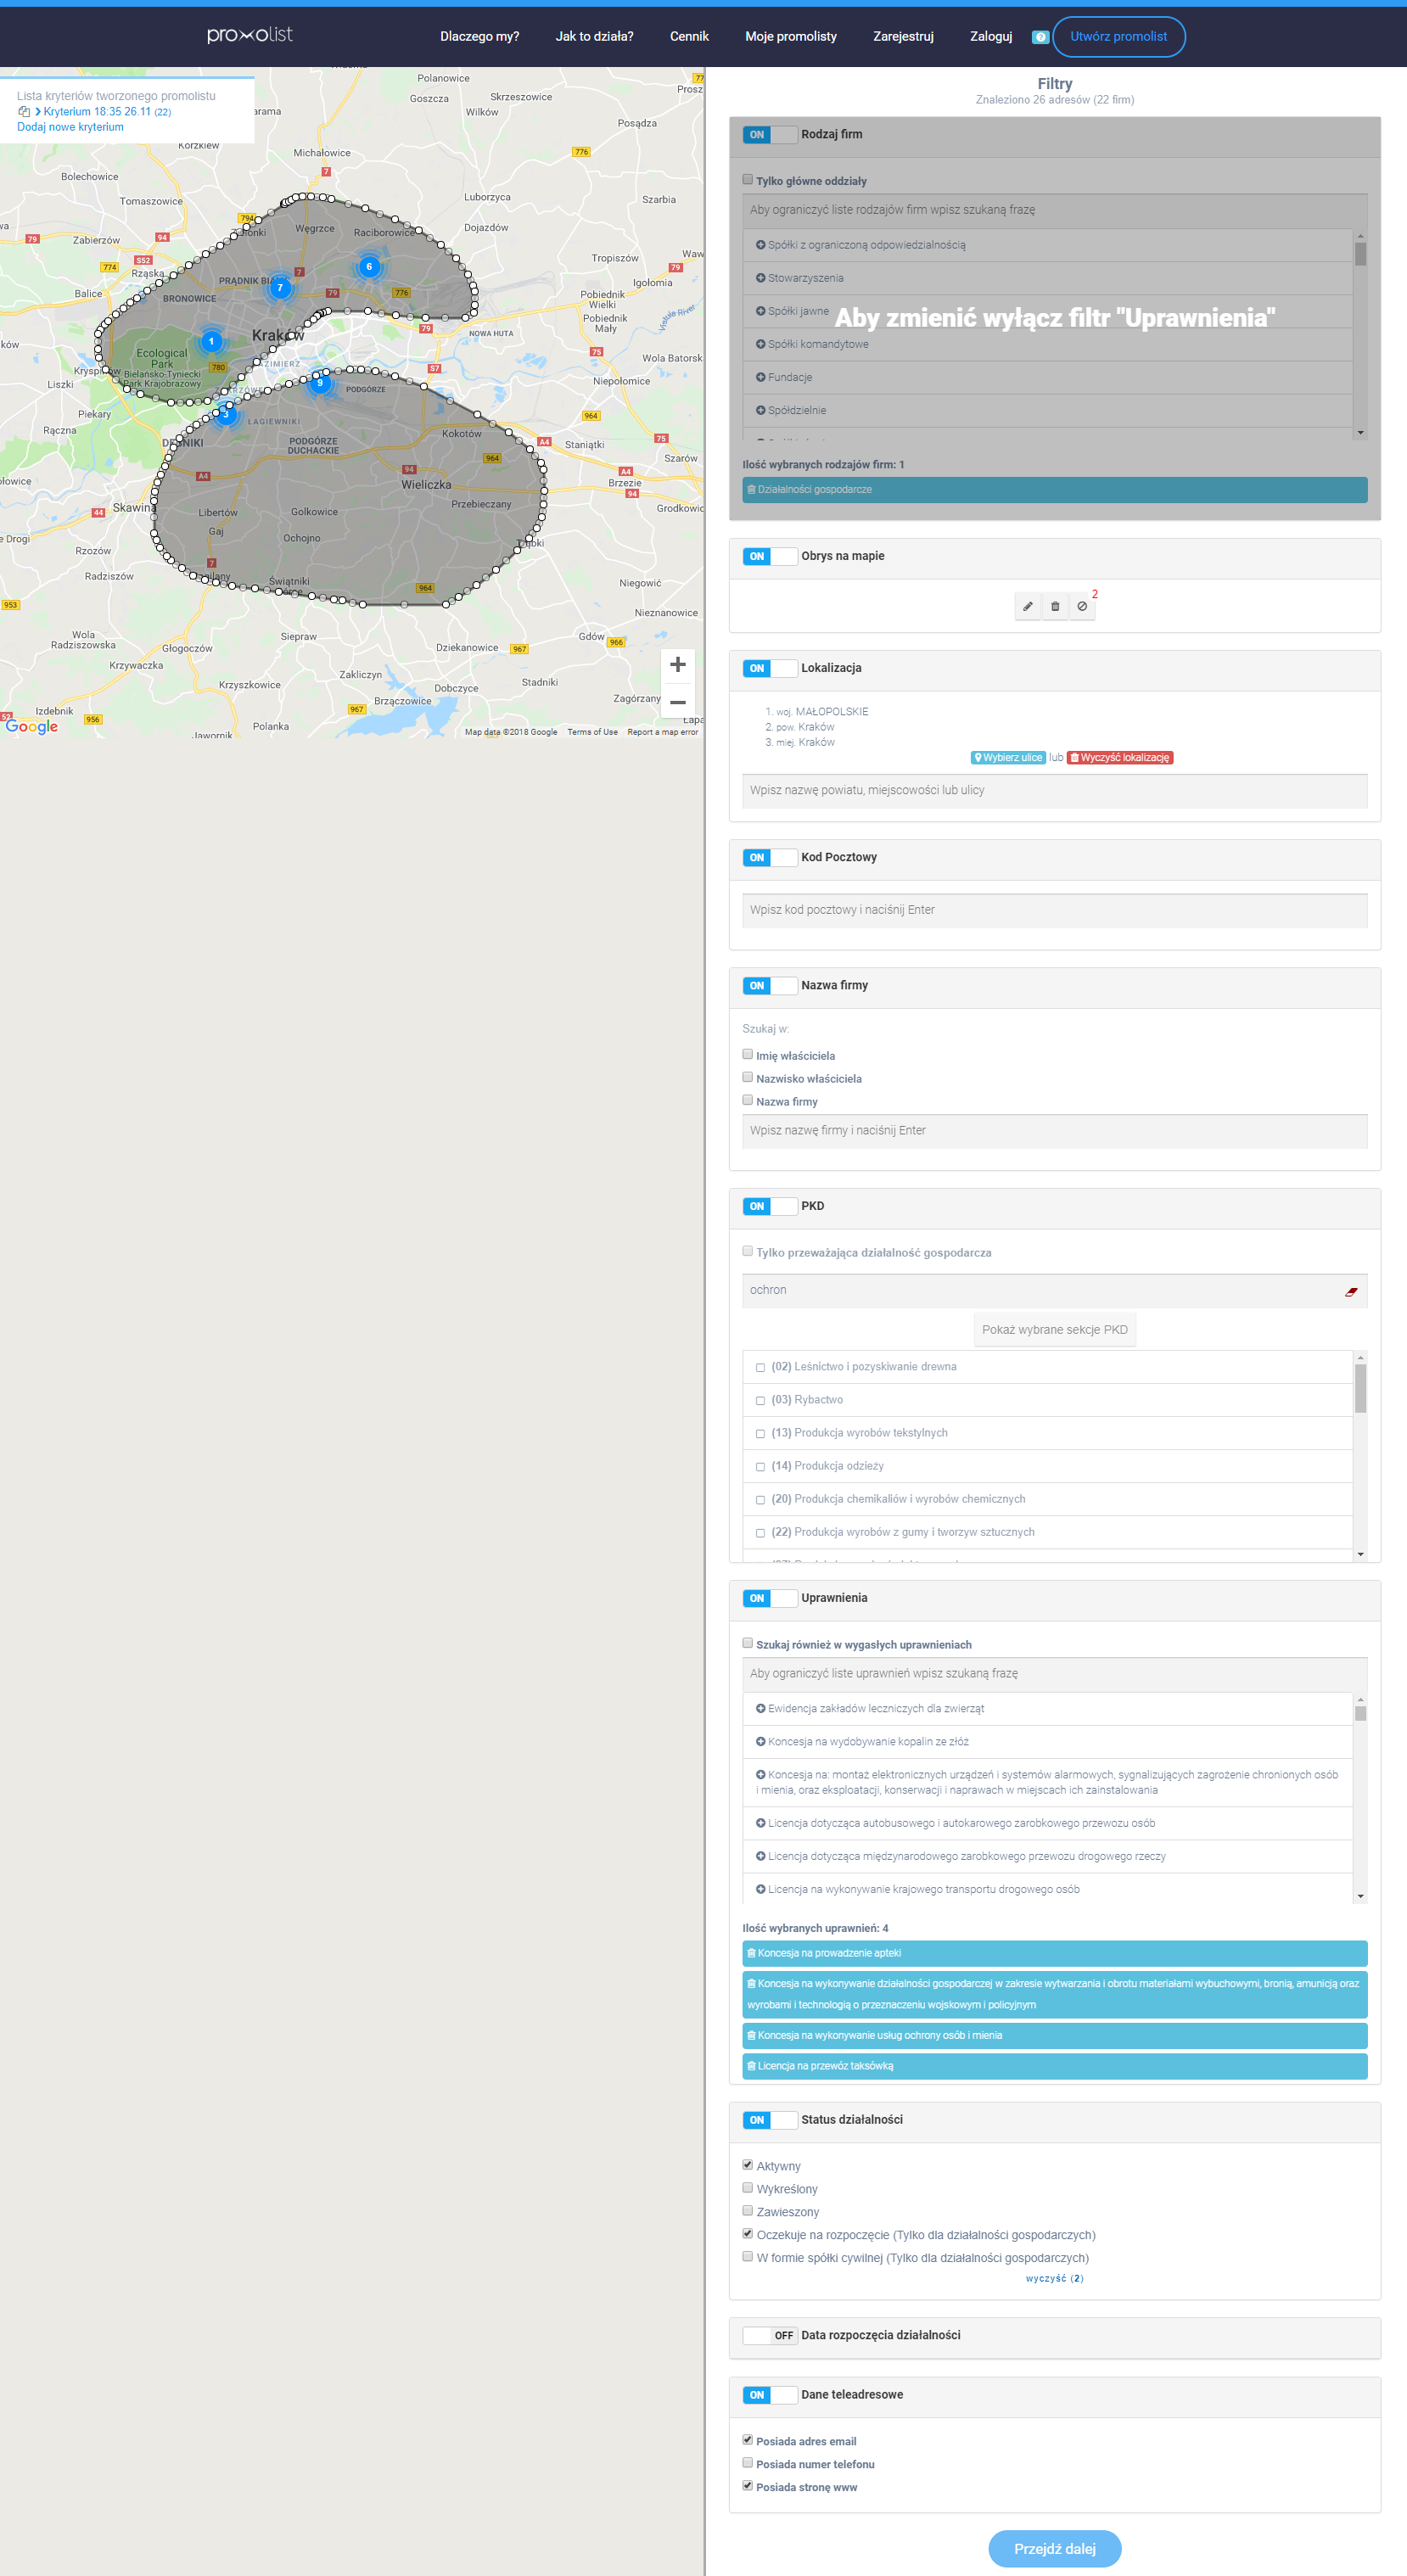Click the eraser icon in PKD search field
This screenshot has height=2576, width=1407.
1351,1291
